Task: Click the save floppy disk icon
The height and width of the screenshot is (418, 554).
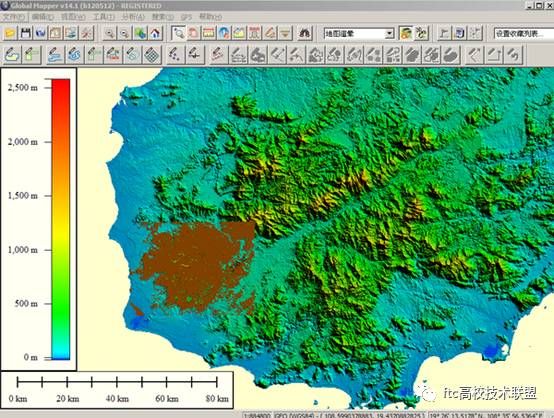Action: click(x=25, y=33)
